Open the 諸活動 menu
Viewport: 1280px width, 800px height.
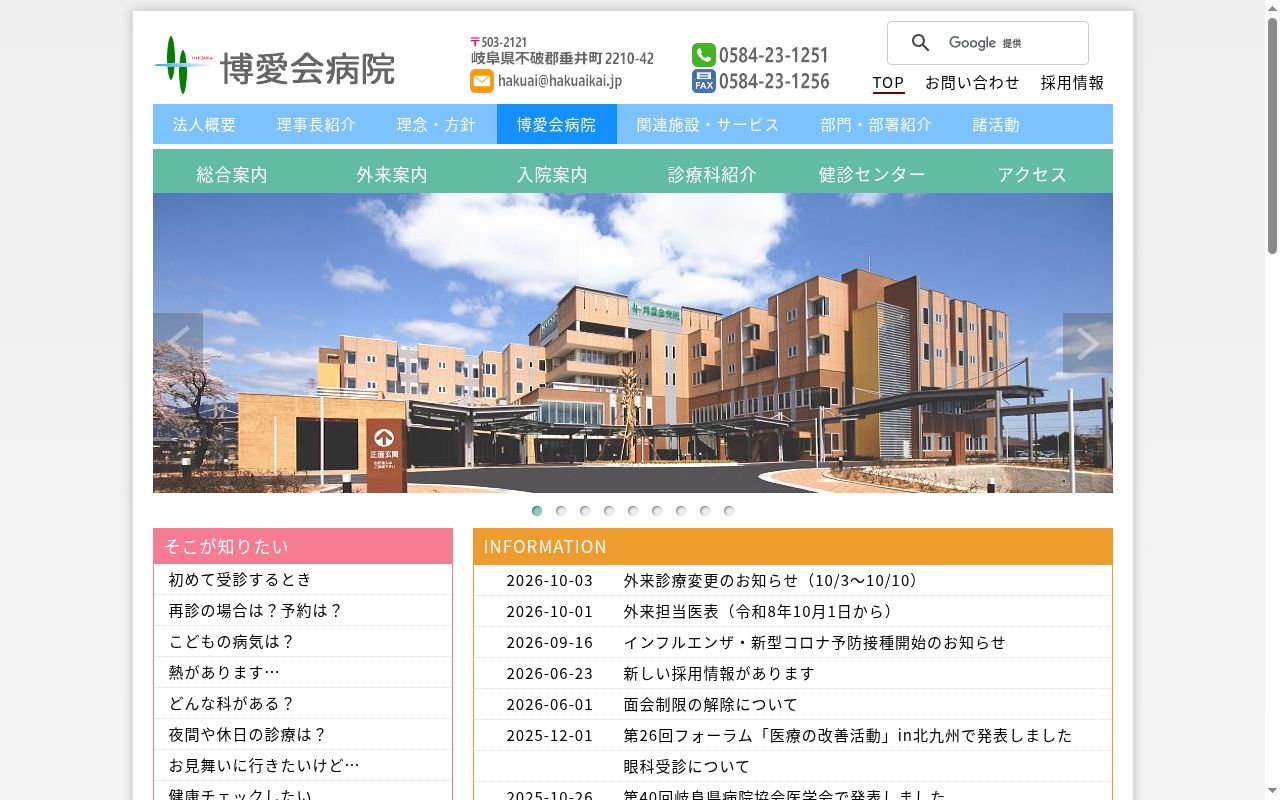pos(996,124)
